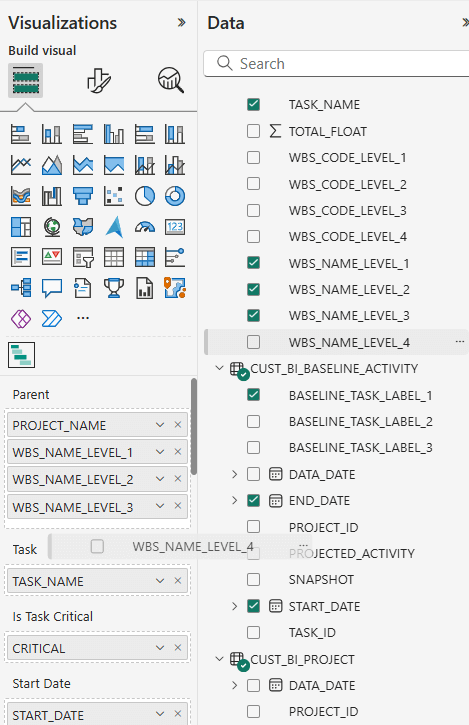469x725 pixels.
Task: Expand the START_DATE date hierarchy
Action: click(234, 606)
